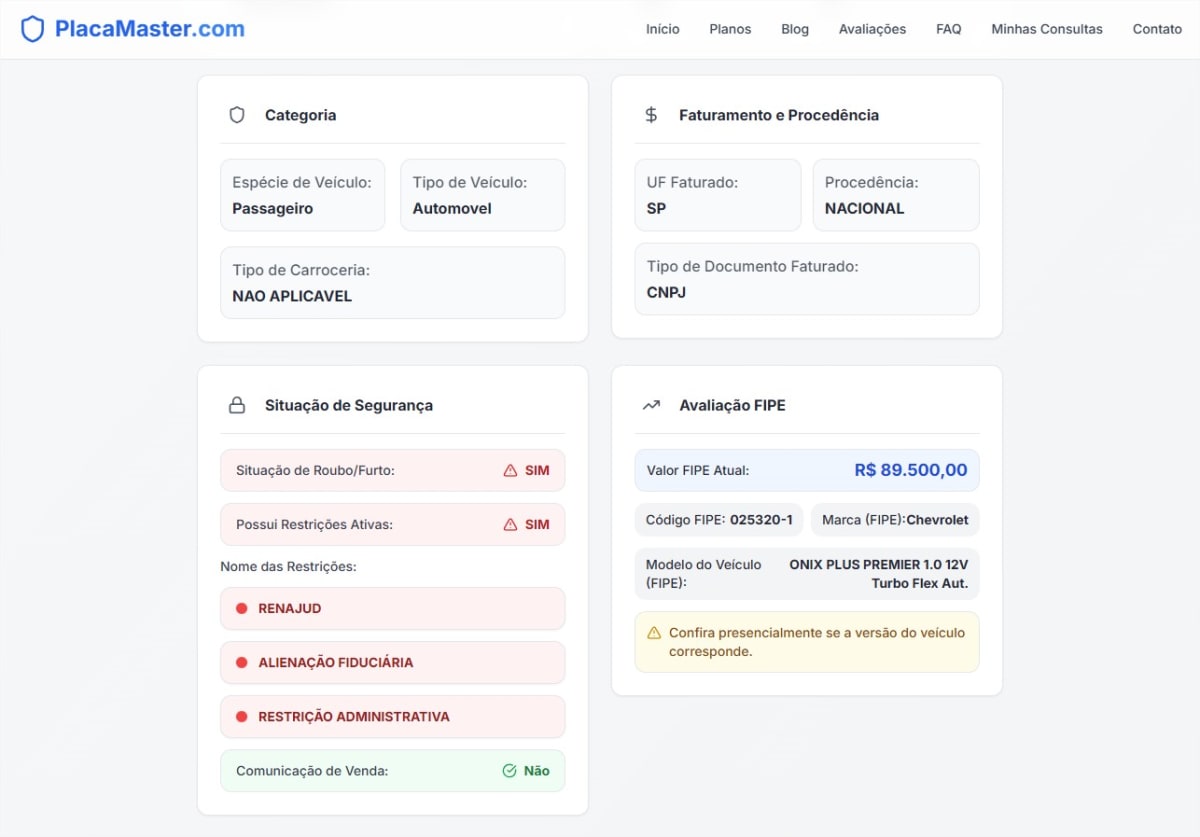Click the lock icon beside Situação de Segurança
1200x837 pixels.
(x=237, y=405)
